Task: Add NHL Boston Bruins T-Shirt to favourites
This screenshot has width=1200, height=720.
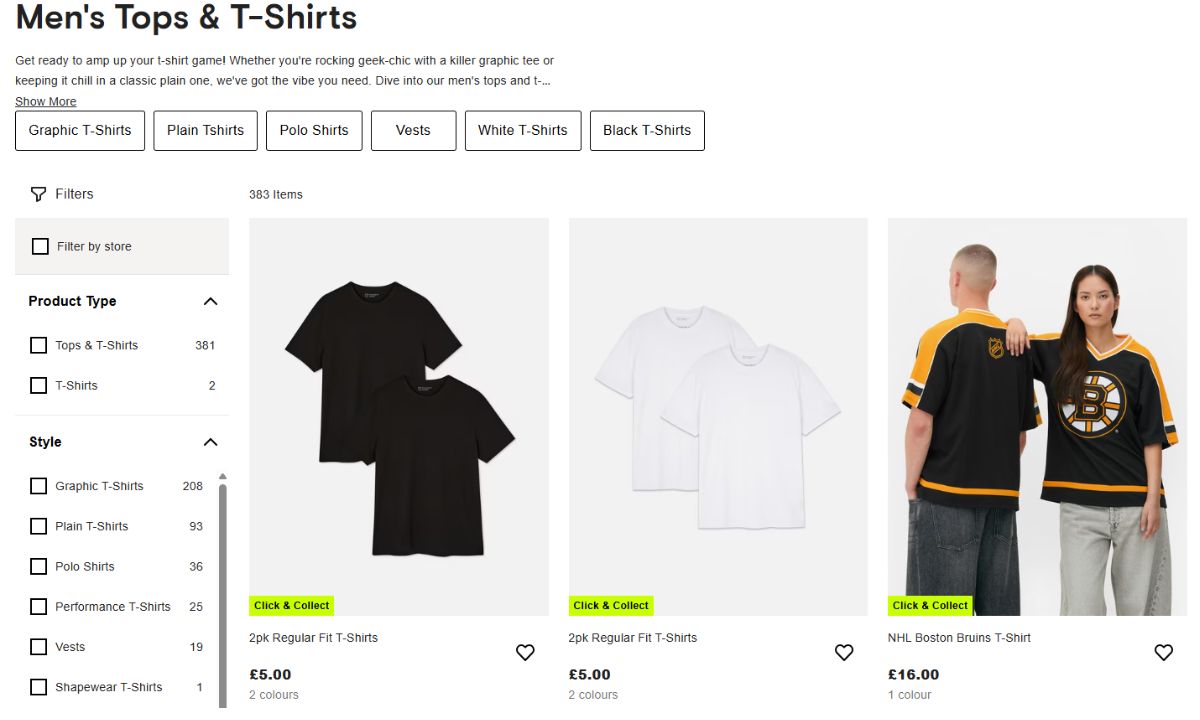Action: 1163,652
